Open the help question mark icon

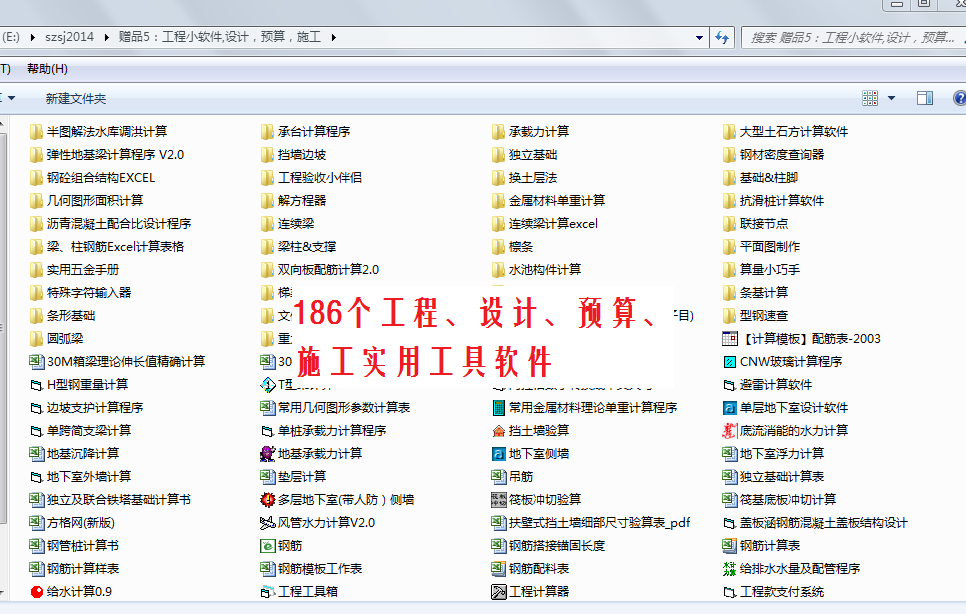coord(959,98)
